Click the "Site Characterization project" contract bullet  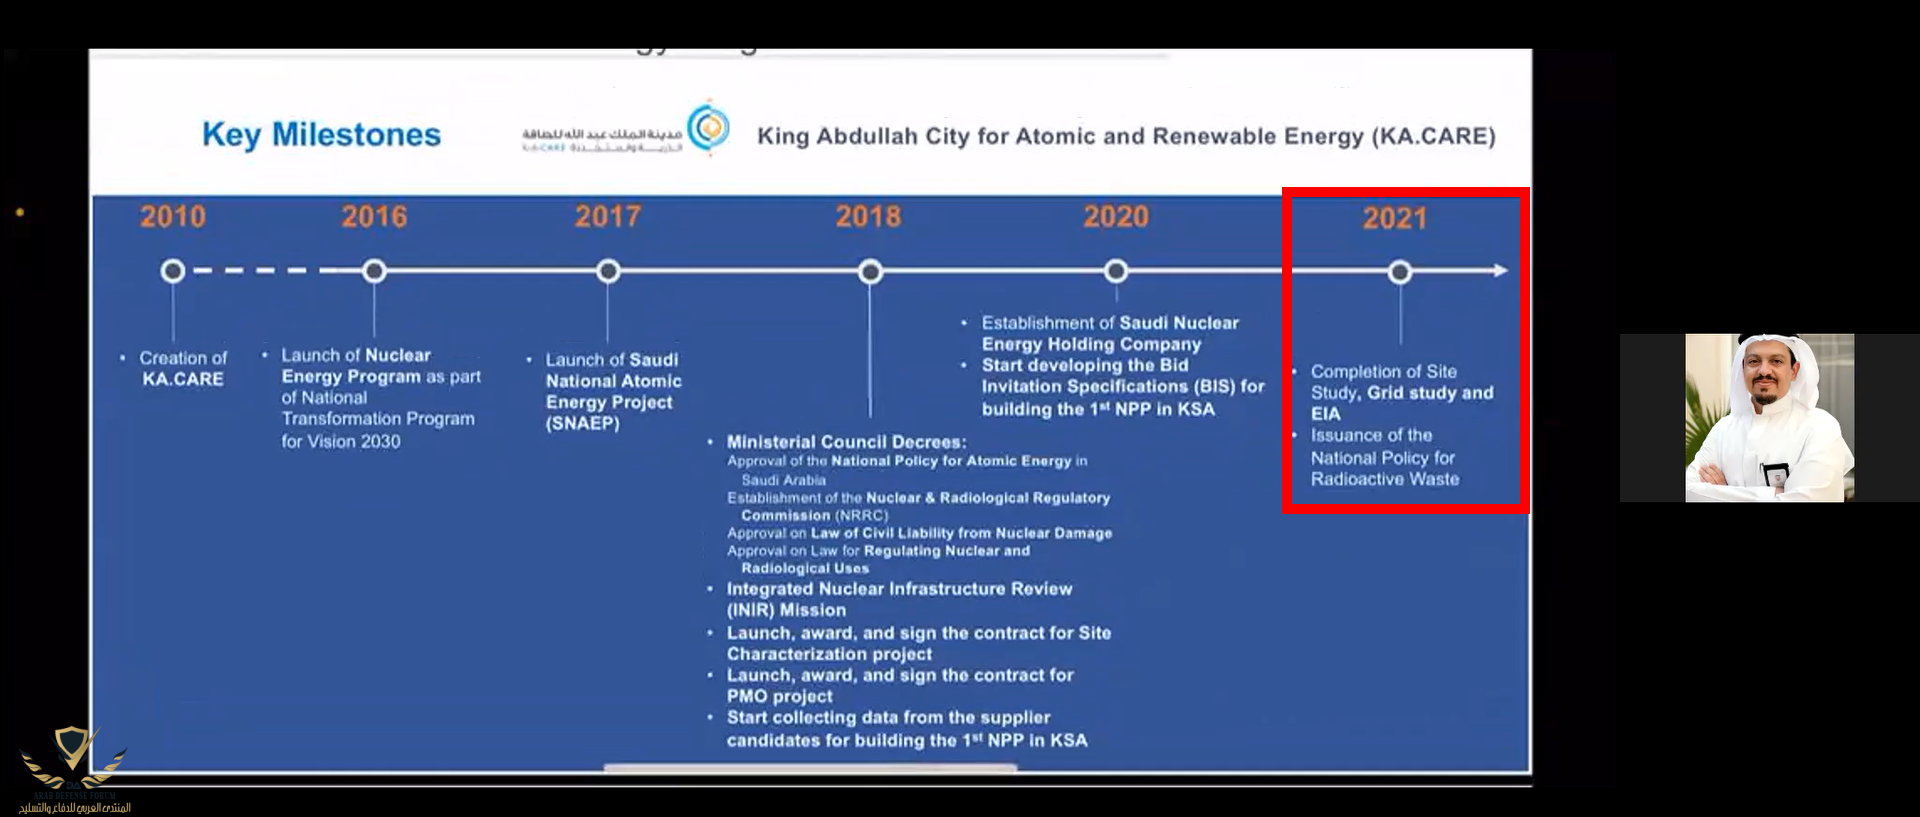tap(909, 643)
